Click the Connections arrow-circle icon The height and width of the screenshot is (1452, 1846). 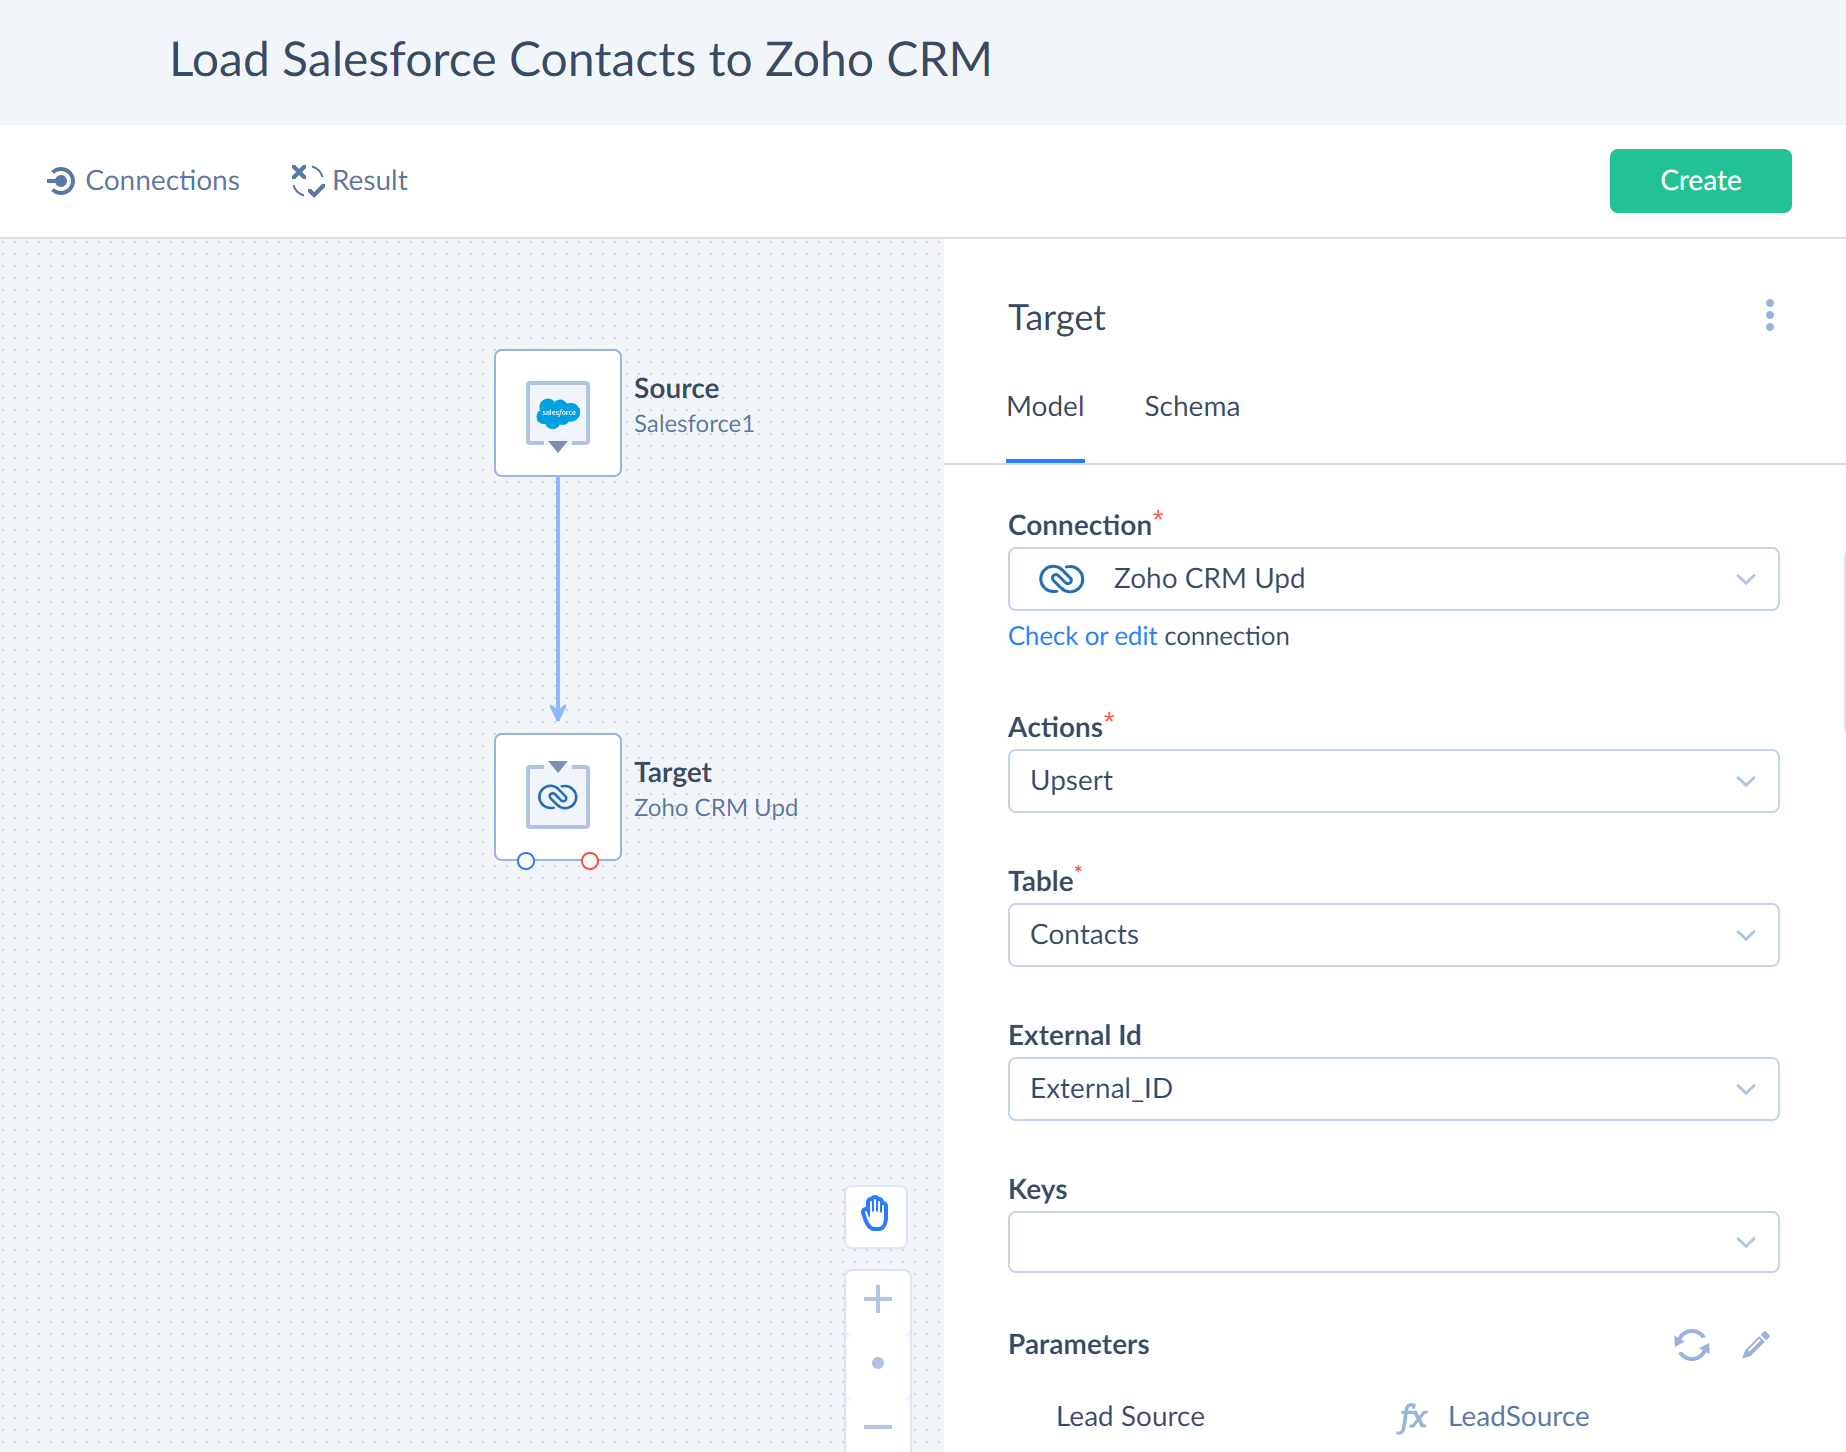click(61, 181)
